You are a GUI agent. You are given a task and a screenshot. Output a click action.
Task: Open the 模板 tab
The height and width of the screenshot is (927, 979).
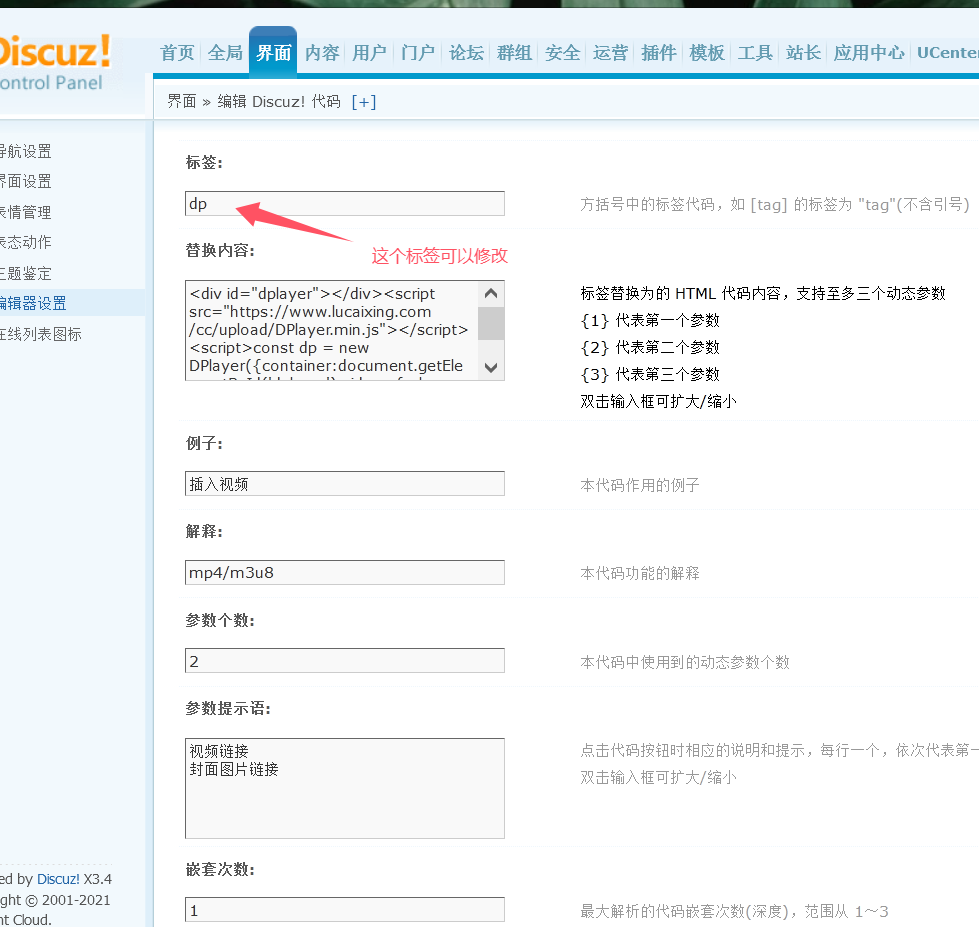click(707, 53)
